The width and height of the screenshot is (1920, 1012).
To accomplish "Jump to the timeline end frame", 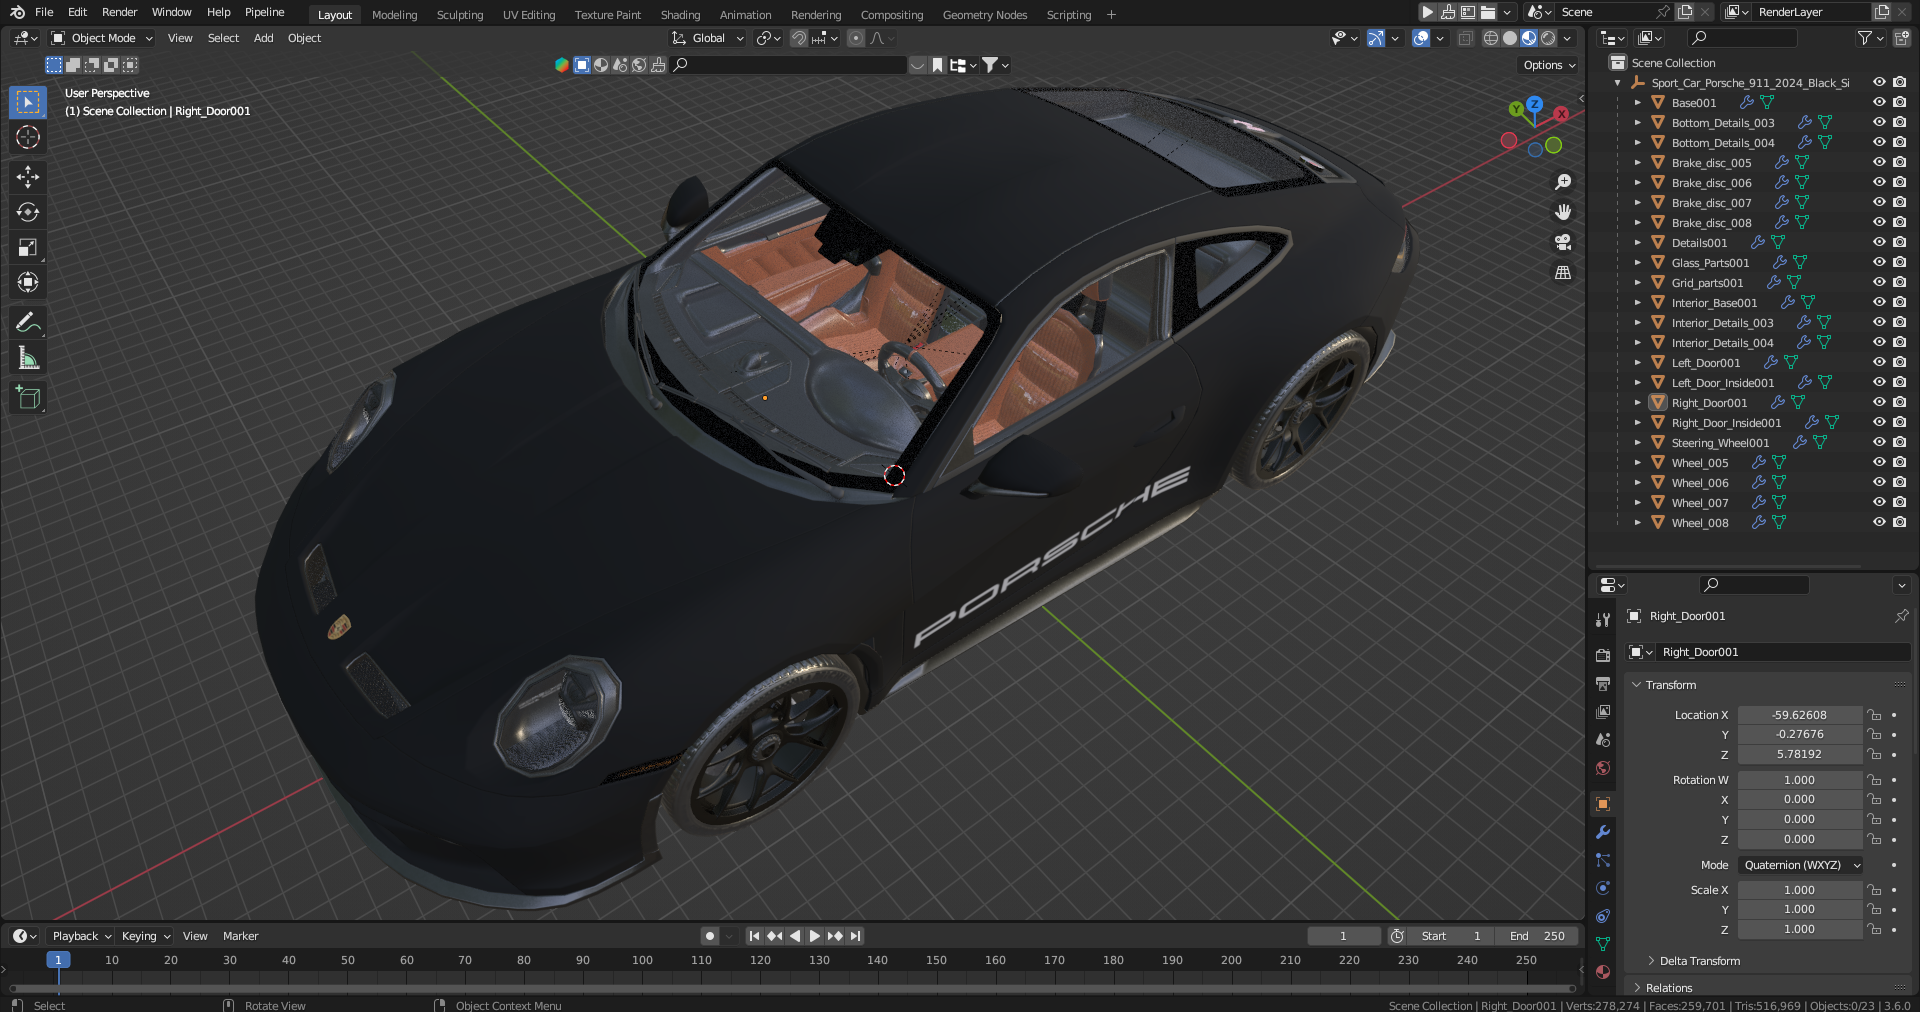I will pyautogui.click(x=855, y=936).
